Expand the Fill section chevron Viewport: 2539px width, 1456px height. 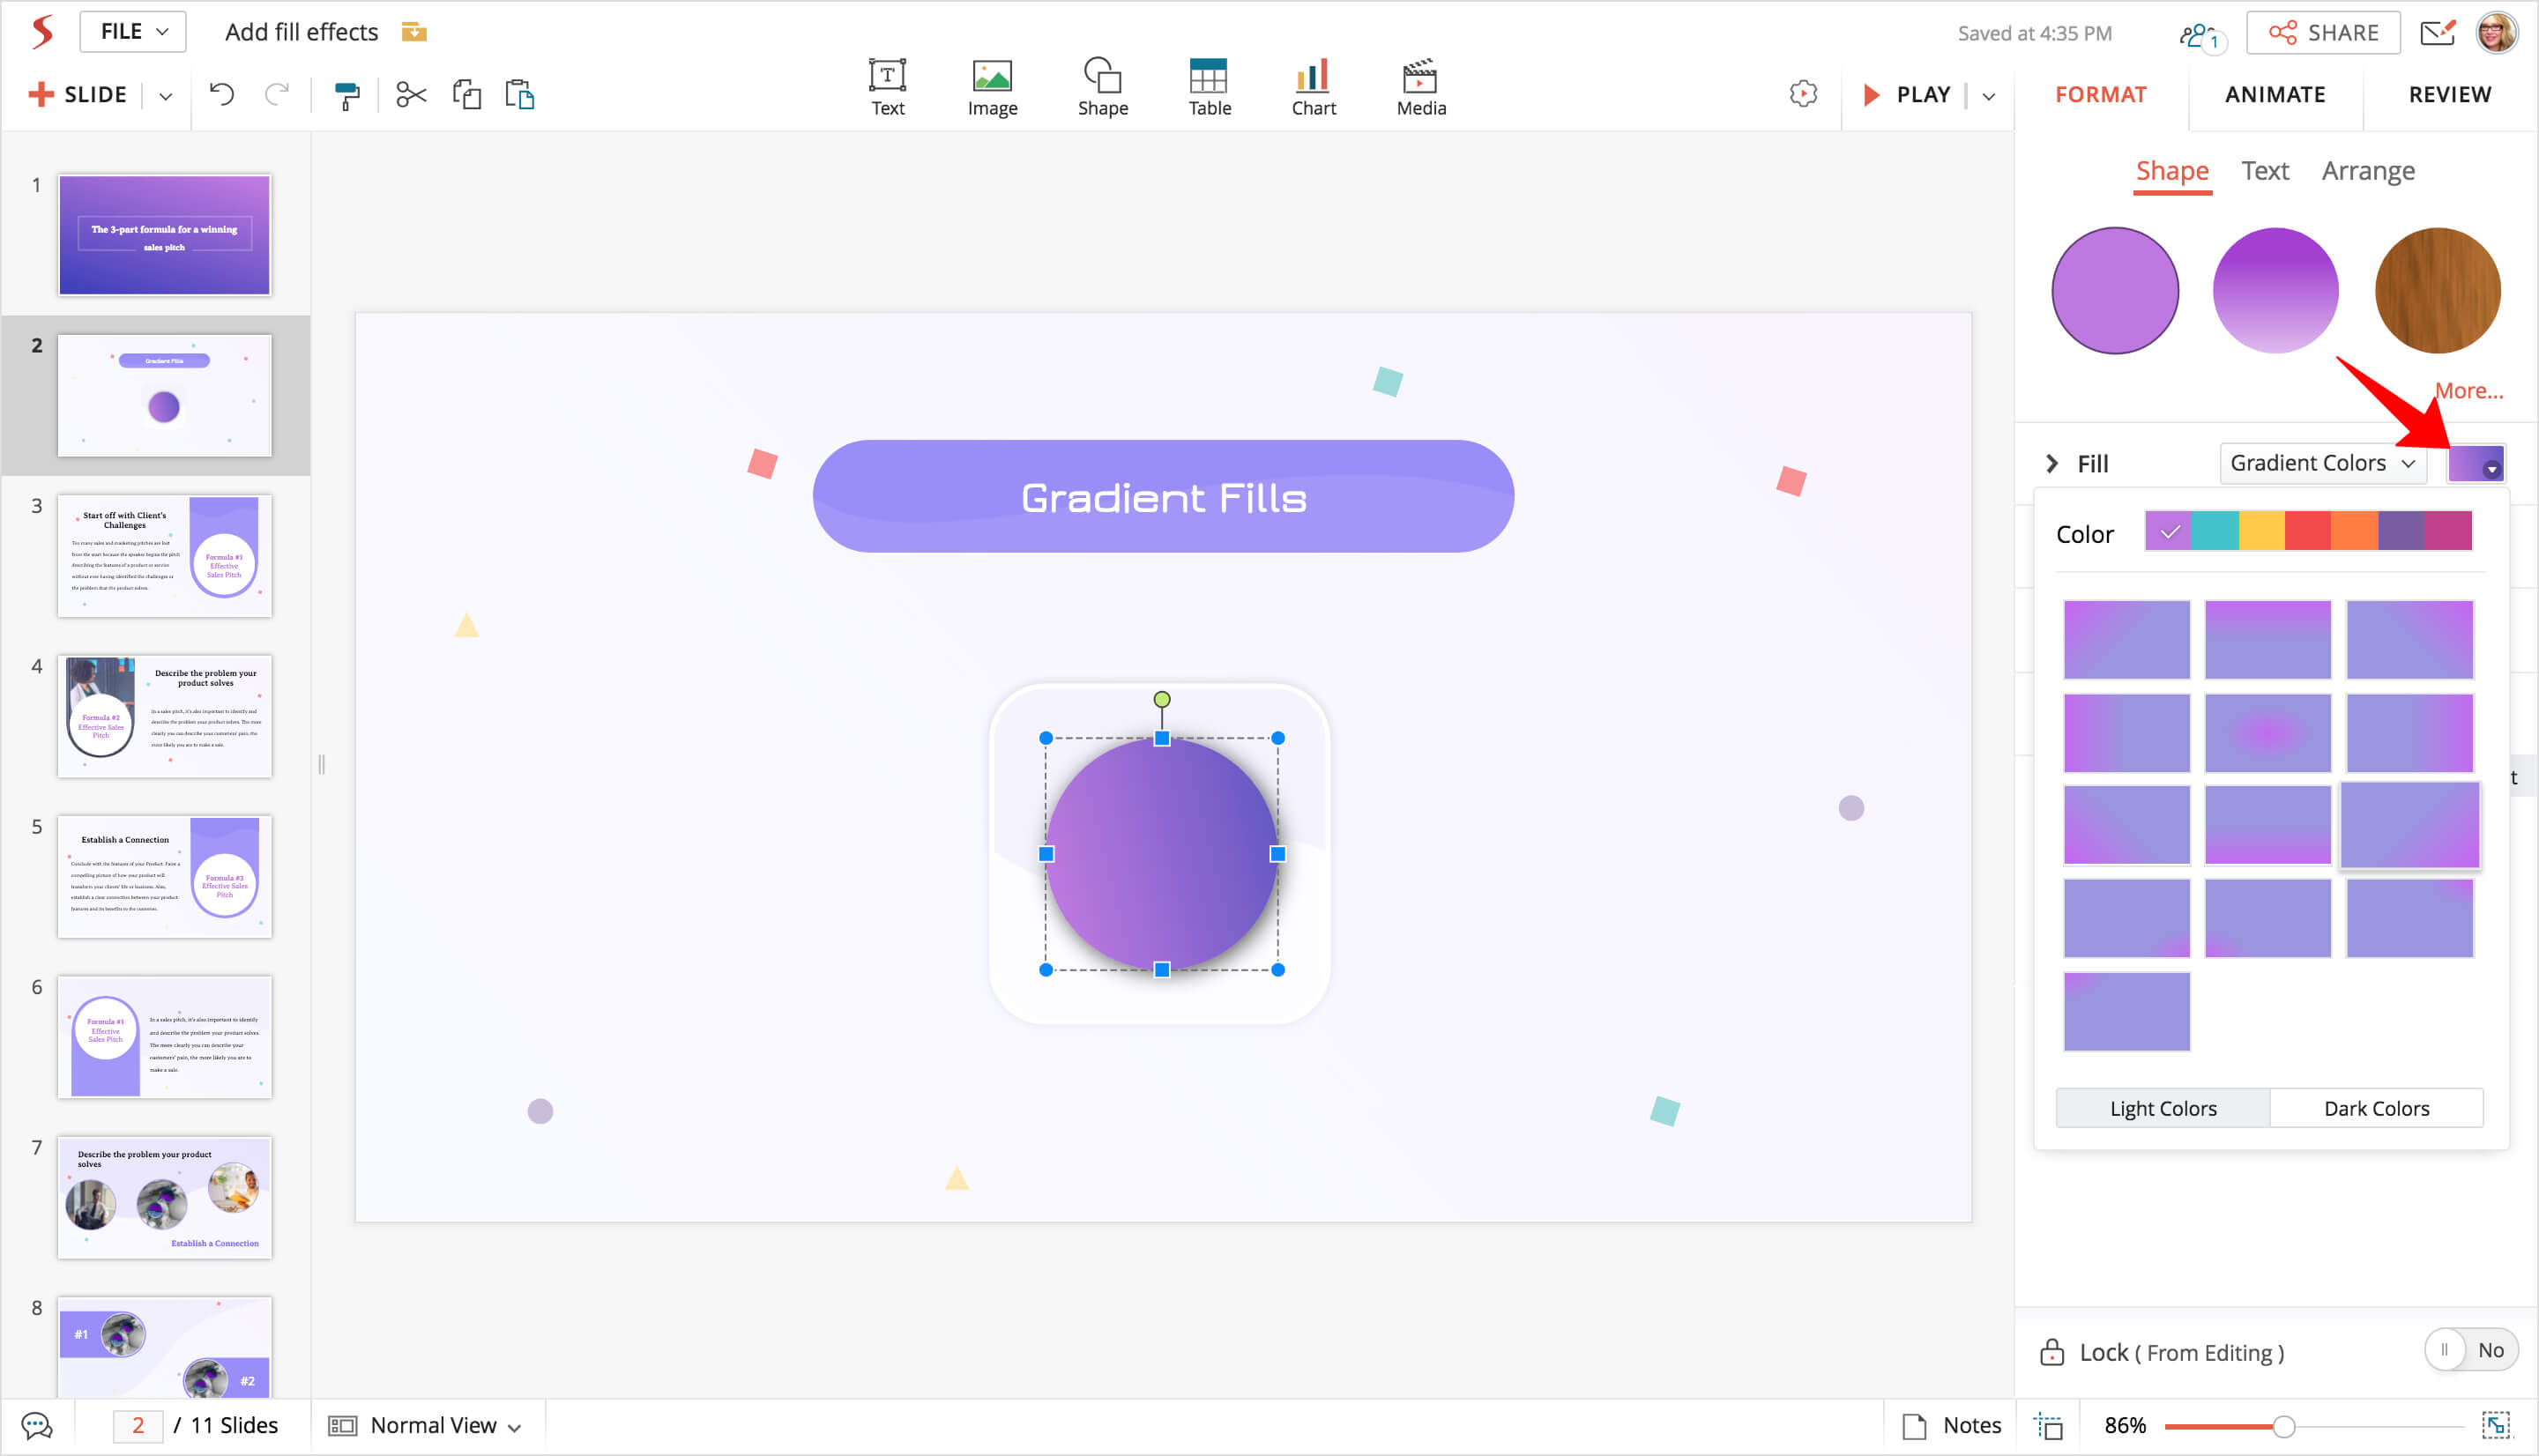(x=2052, y=464)
